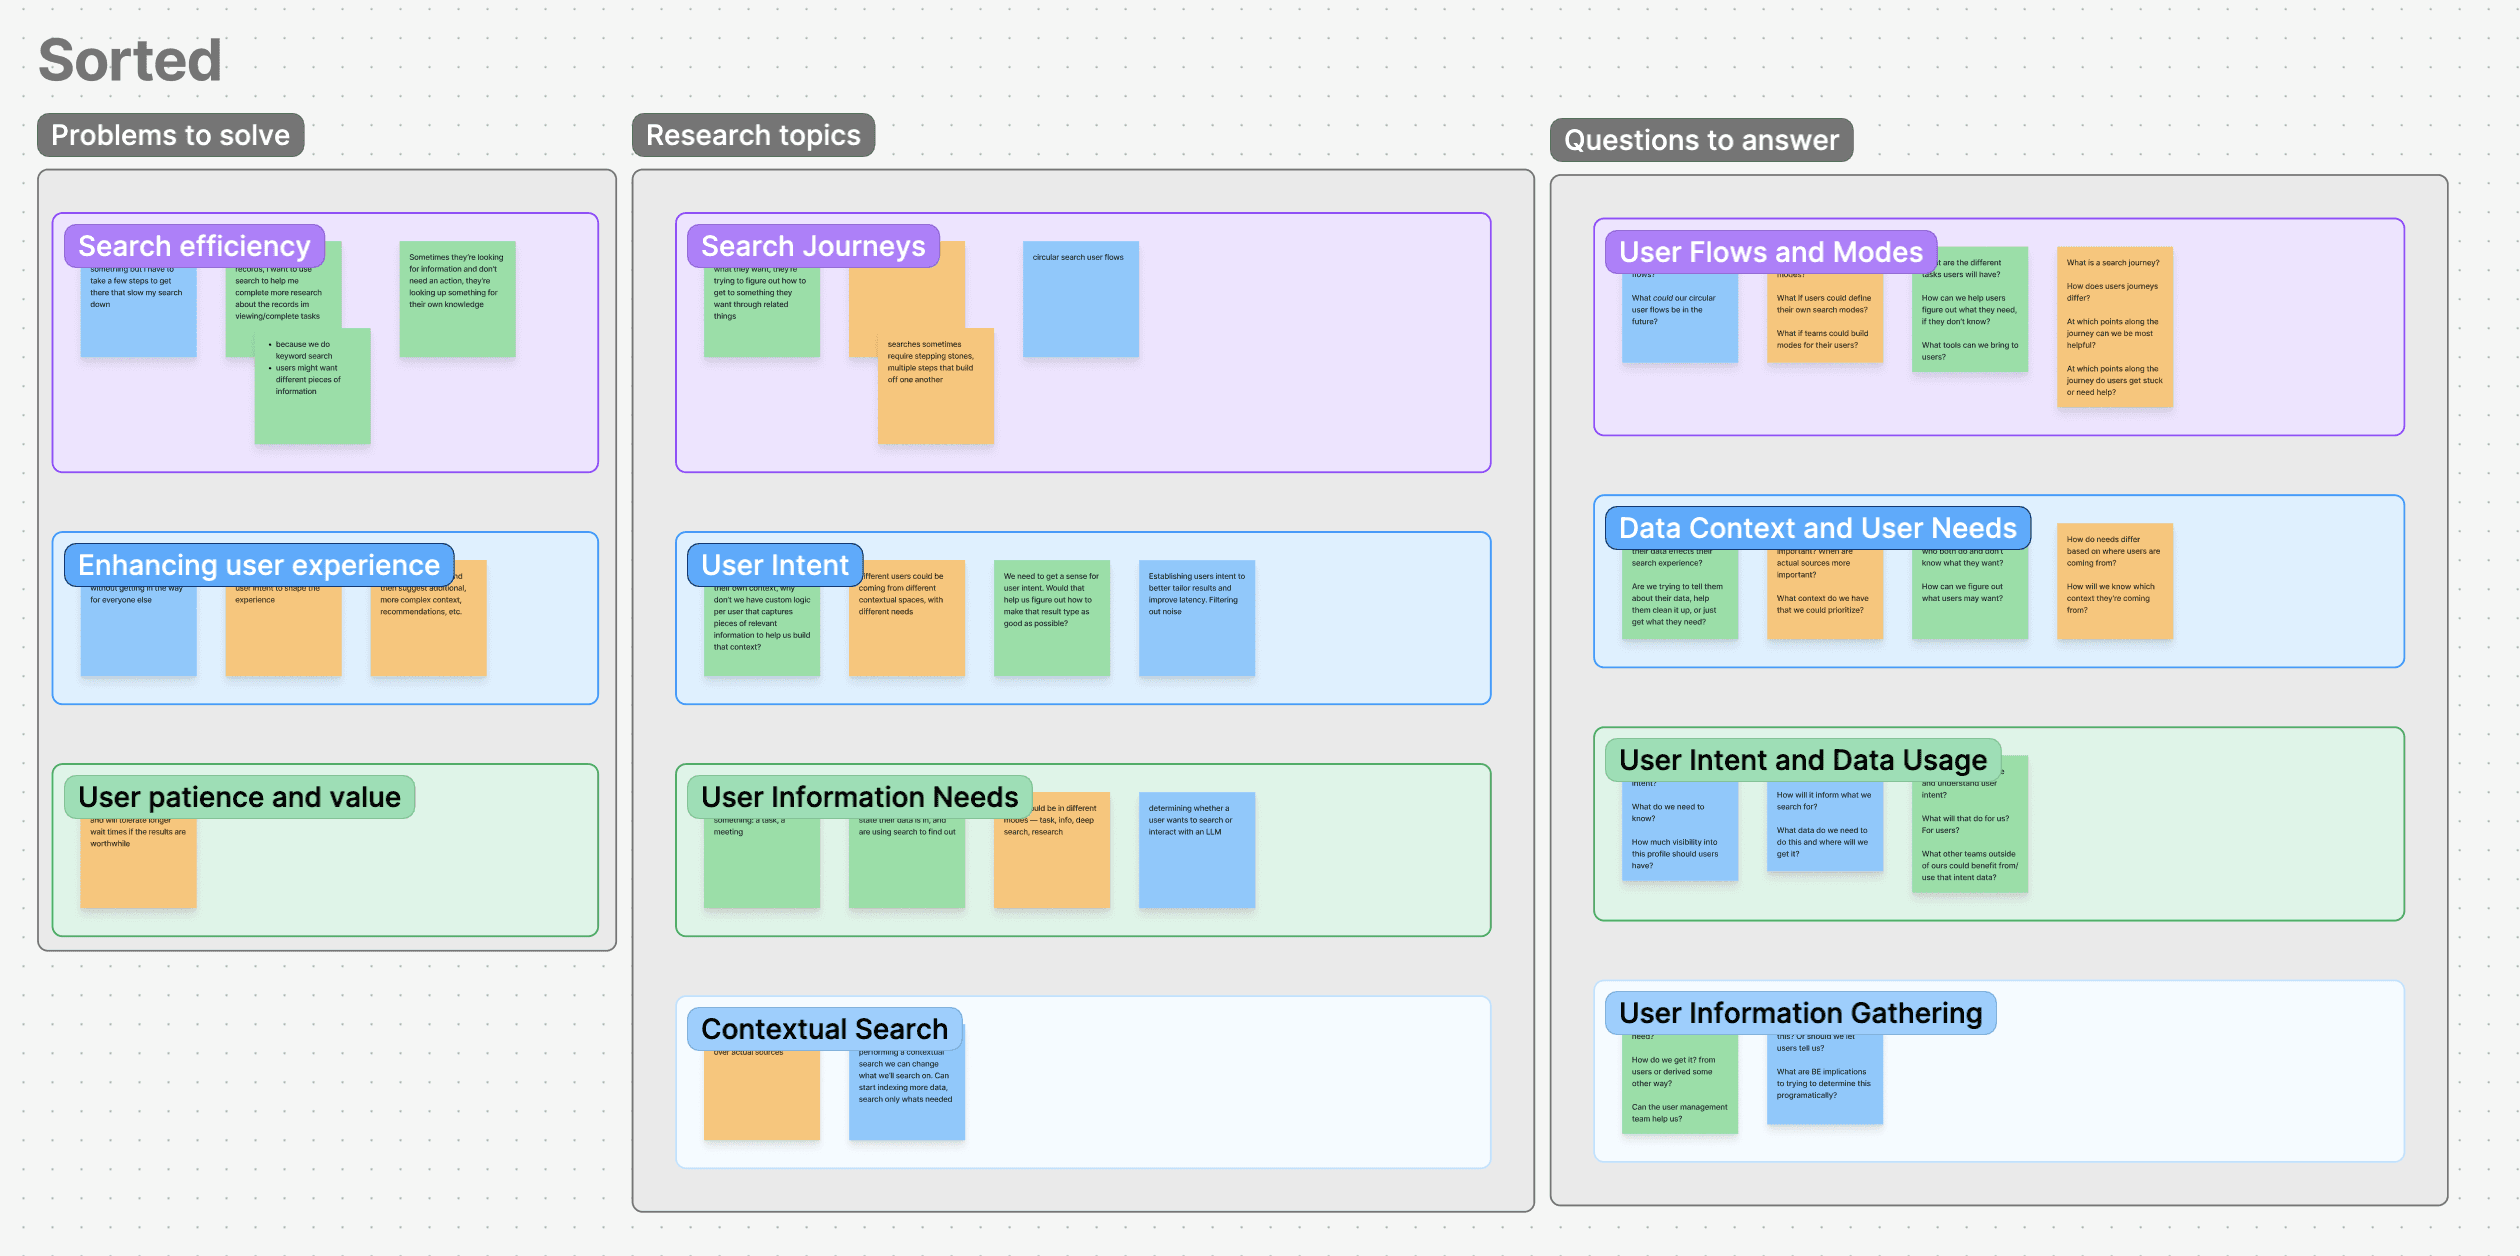Viewport: 2520px width, 1256px height.
Task: Click the 'User Information Needs' label
Action: coord(859,797)
